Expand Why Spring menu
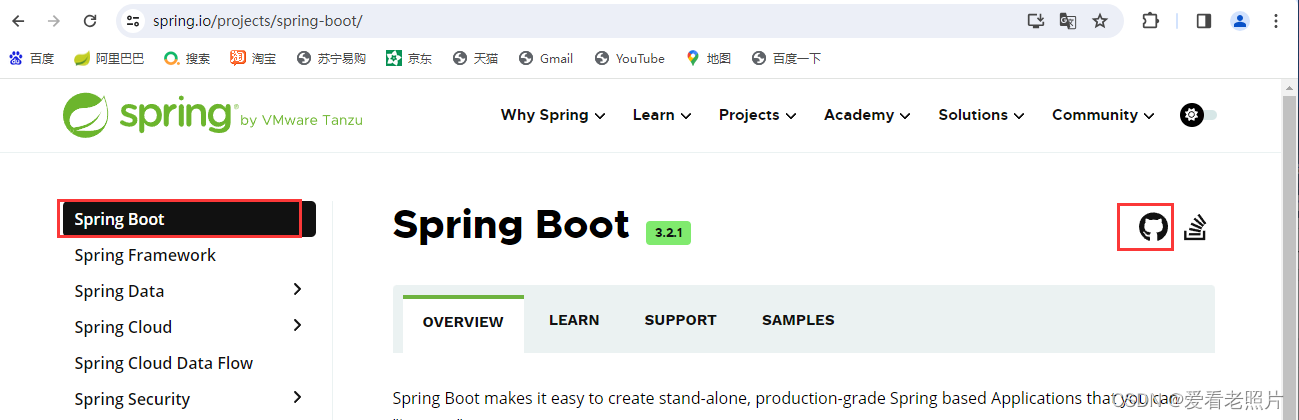Screen dimensions: 1299x420 pyautogui.click(x=553, y=115)
